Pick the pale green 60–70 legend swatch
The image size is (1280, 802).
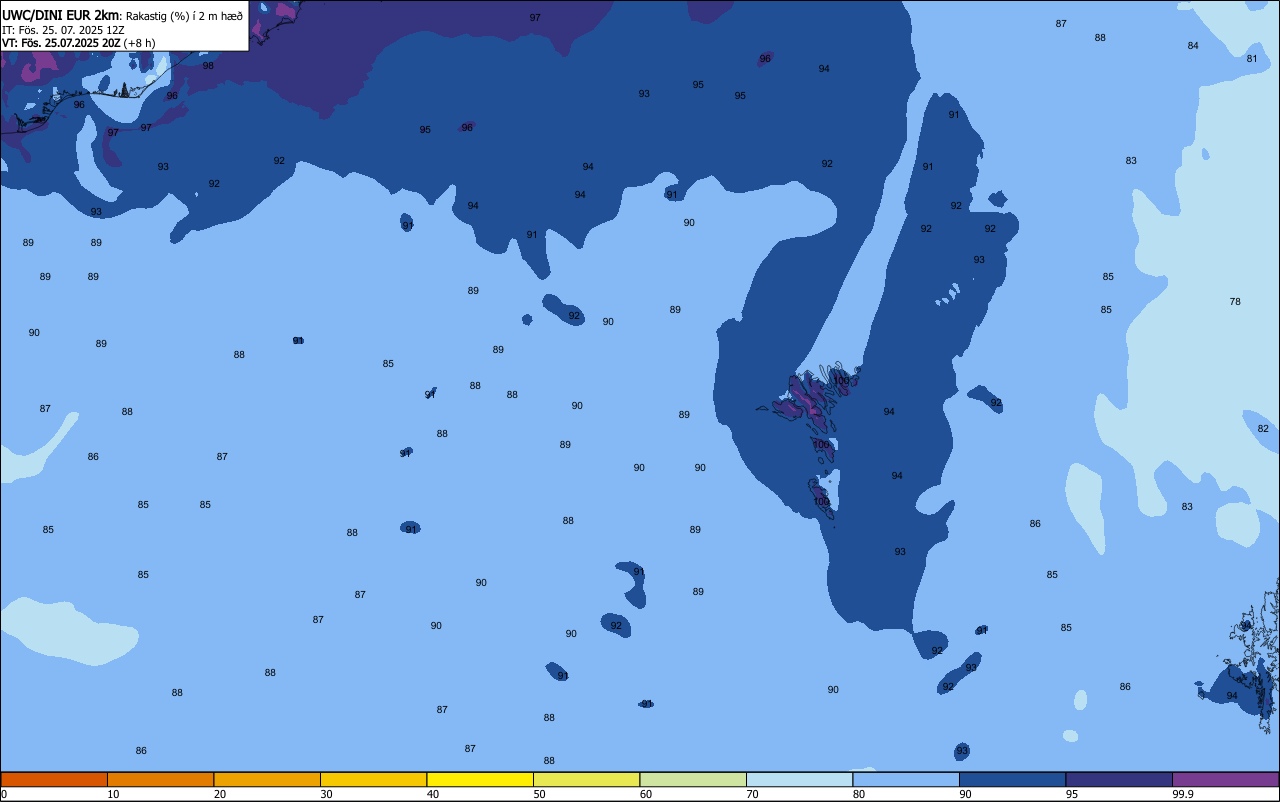693,779
